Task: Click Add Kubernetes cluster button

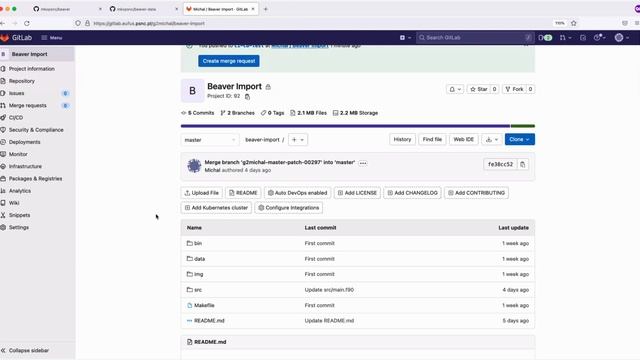Action: [216, 208]
